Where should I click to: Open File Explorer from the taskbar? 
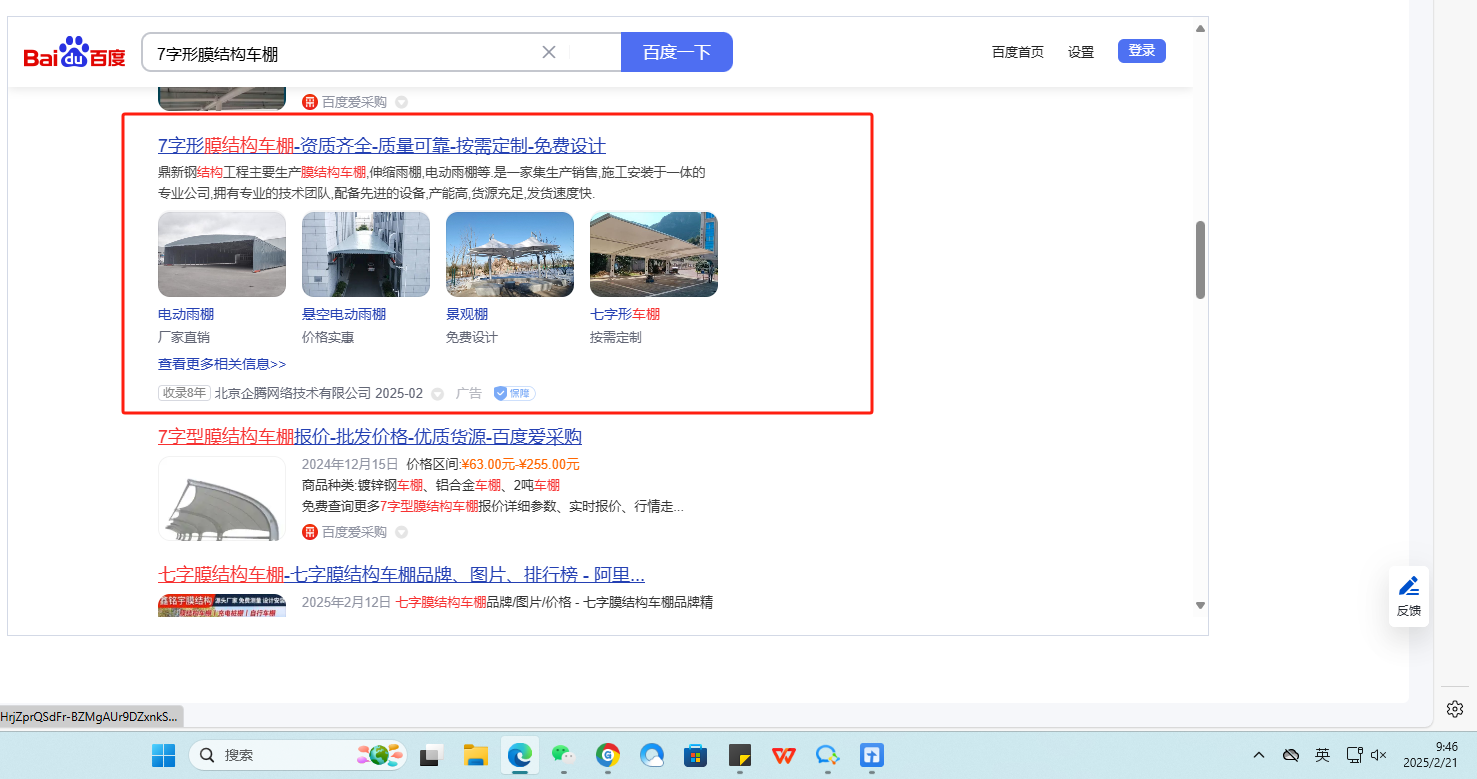474,755
